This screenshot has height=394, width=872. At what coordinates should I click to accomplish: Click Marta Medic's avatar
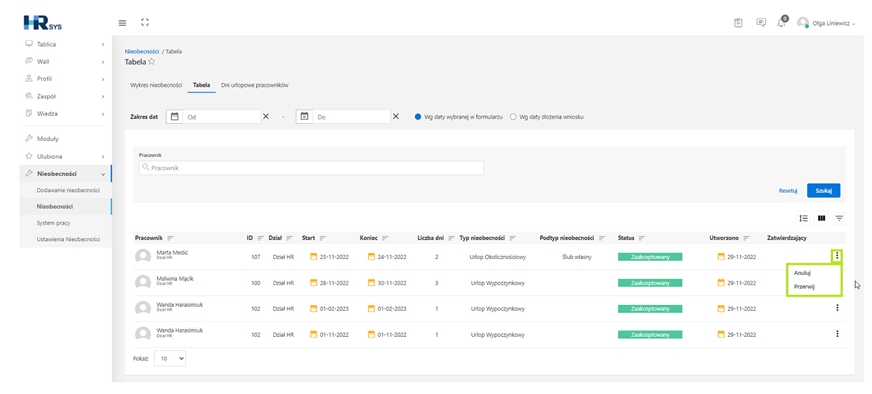(143, 257)
